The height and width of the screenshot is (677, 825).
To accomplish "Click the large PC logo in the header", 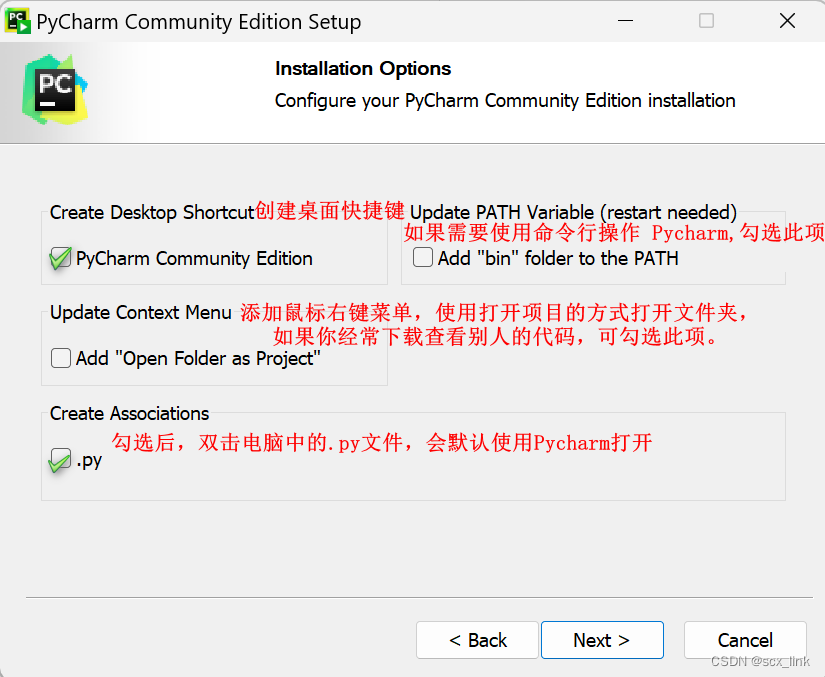I will pos(55,88).
